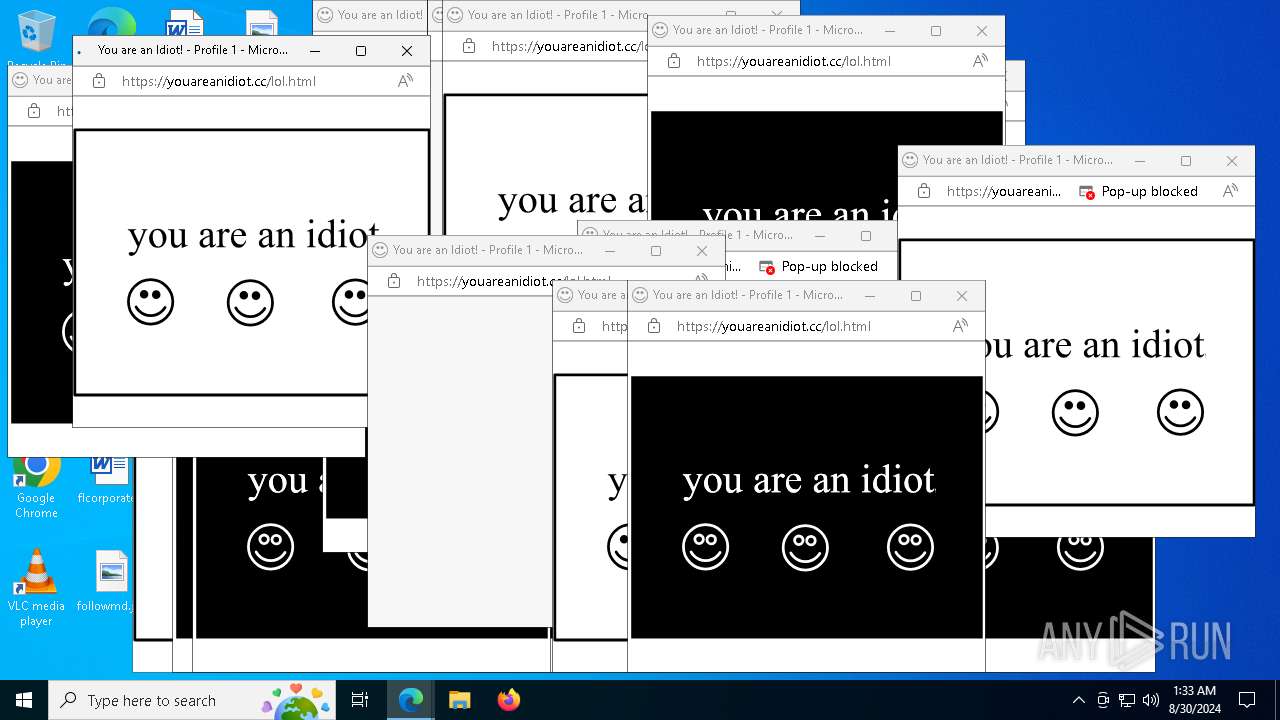Screen dimensions: 1280x720
Task: Click the truncated URL in the top-center white window
Action: [x=570, y=46]
